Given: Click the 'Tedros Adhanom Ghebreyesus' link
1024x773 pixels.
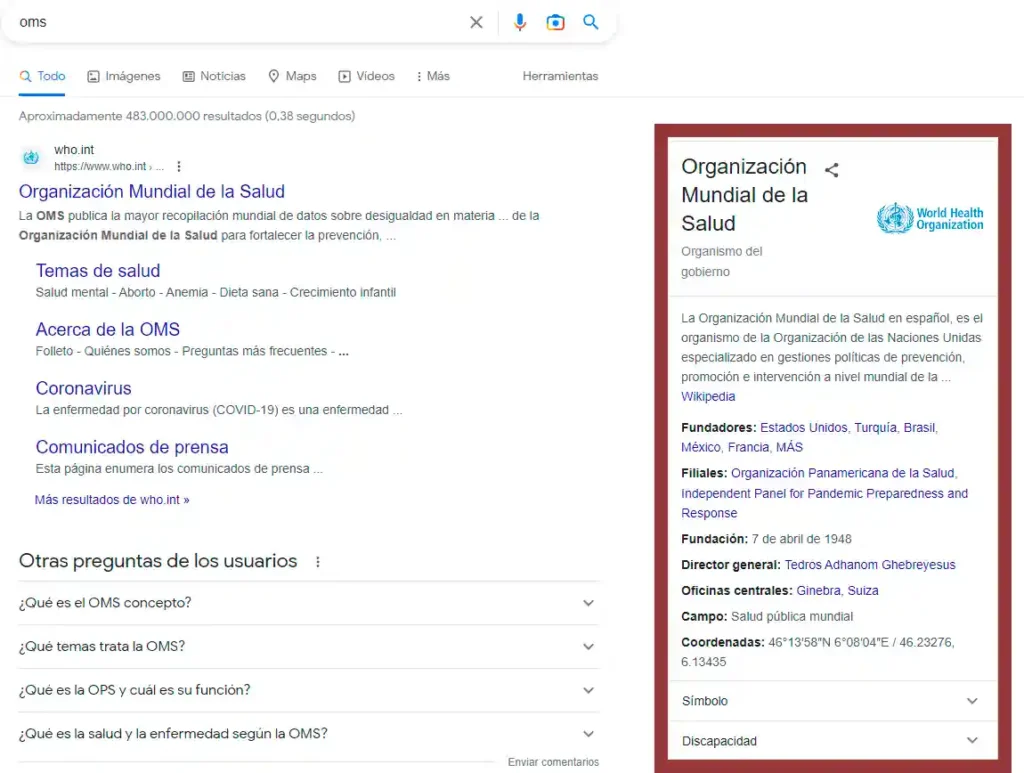Looking at the screenshot, I should [870, 564].
